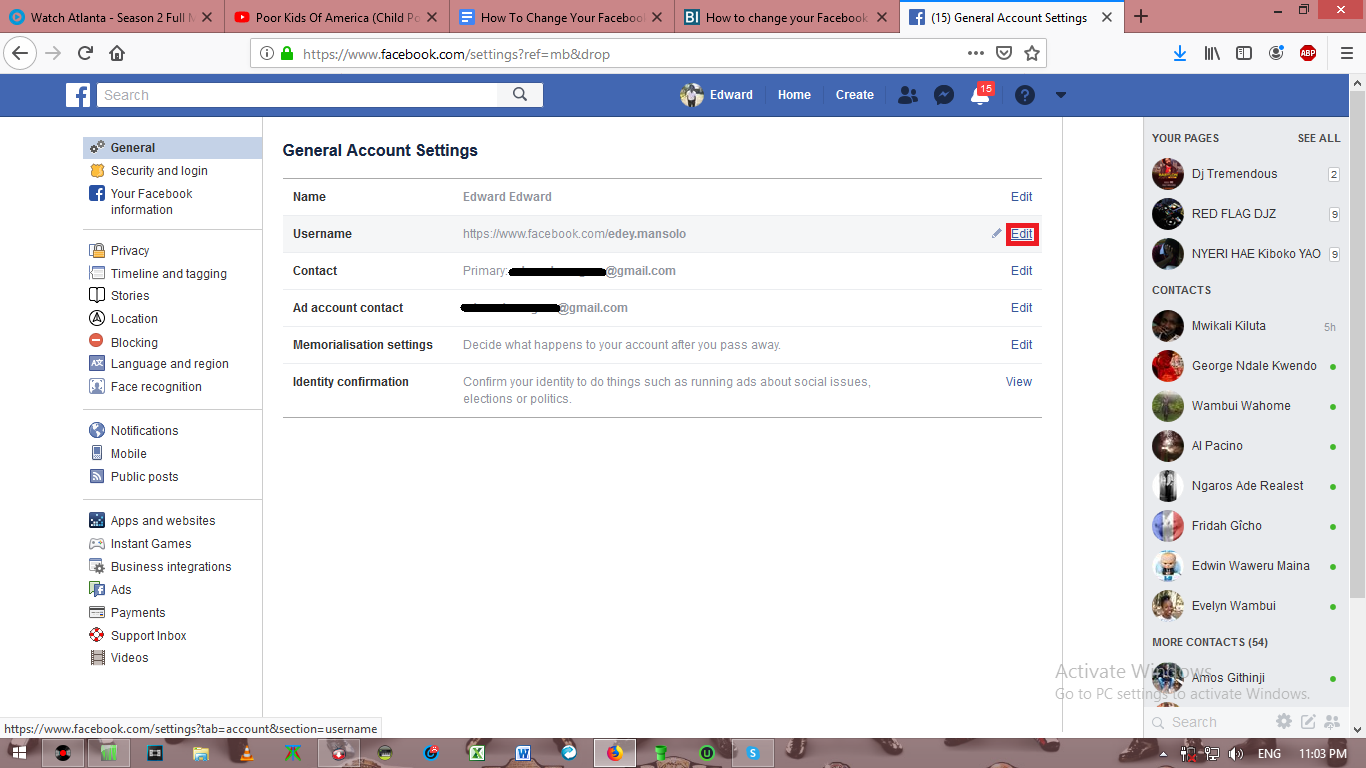
Task: Switch to Business Insider How to change tab
Action: [x=787, y=17]
